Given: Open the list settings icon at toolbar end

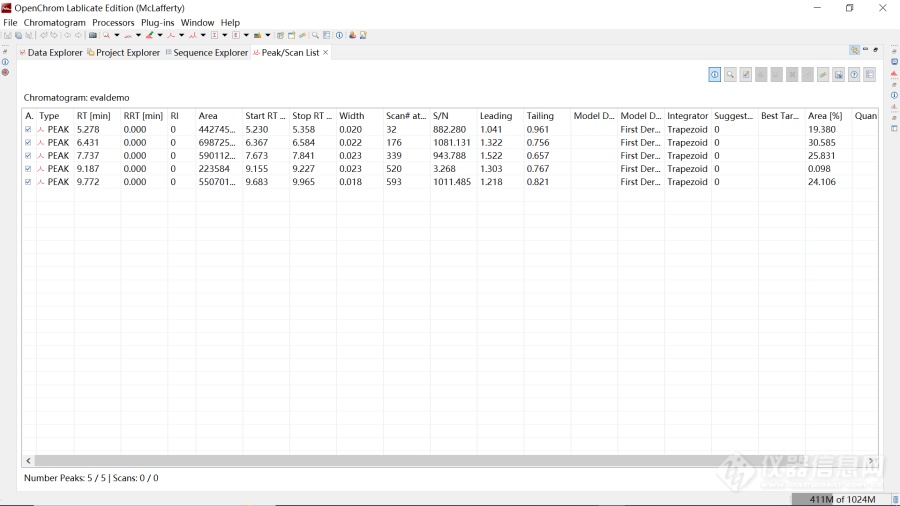Looking at the screenshot, I should point(870,75).
